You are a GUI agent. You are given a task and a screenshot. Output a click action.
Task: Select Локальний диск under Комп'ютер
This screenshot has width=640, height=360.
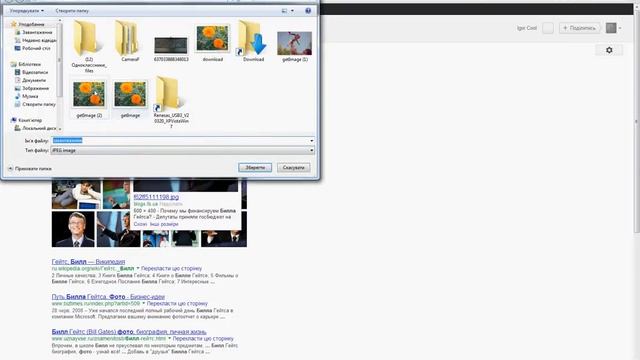pos(36,128)
